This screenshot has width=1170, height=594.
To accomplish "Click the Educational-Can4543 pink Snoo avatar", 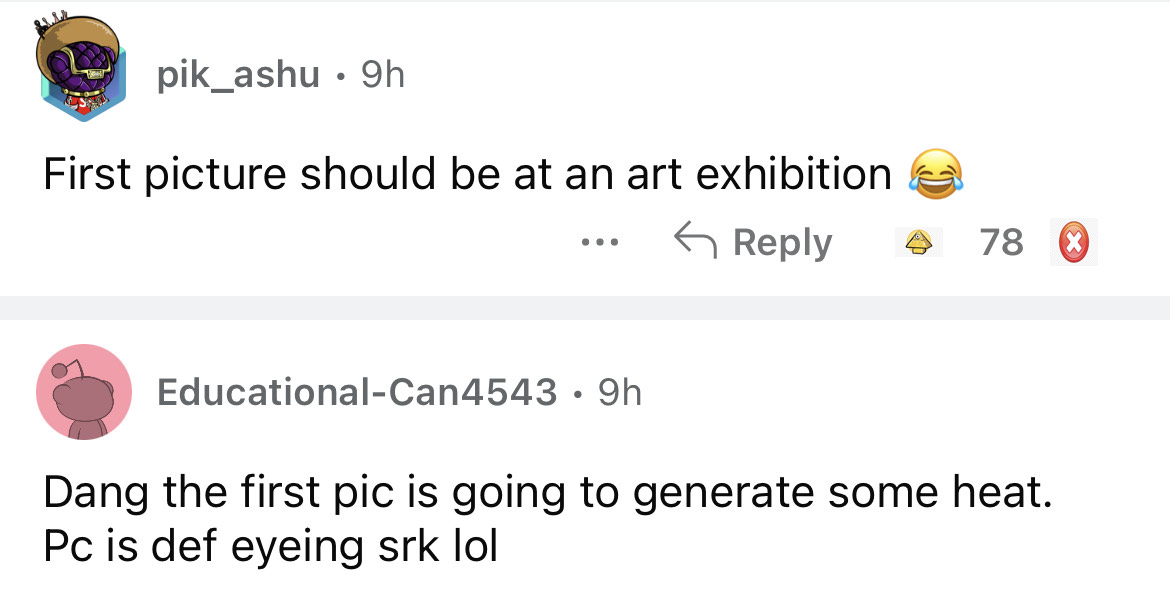I will [84, 392].
